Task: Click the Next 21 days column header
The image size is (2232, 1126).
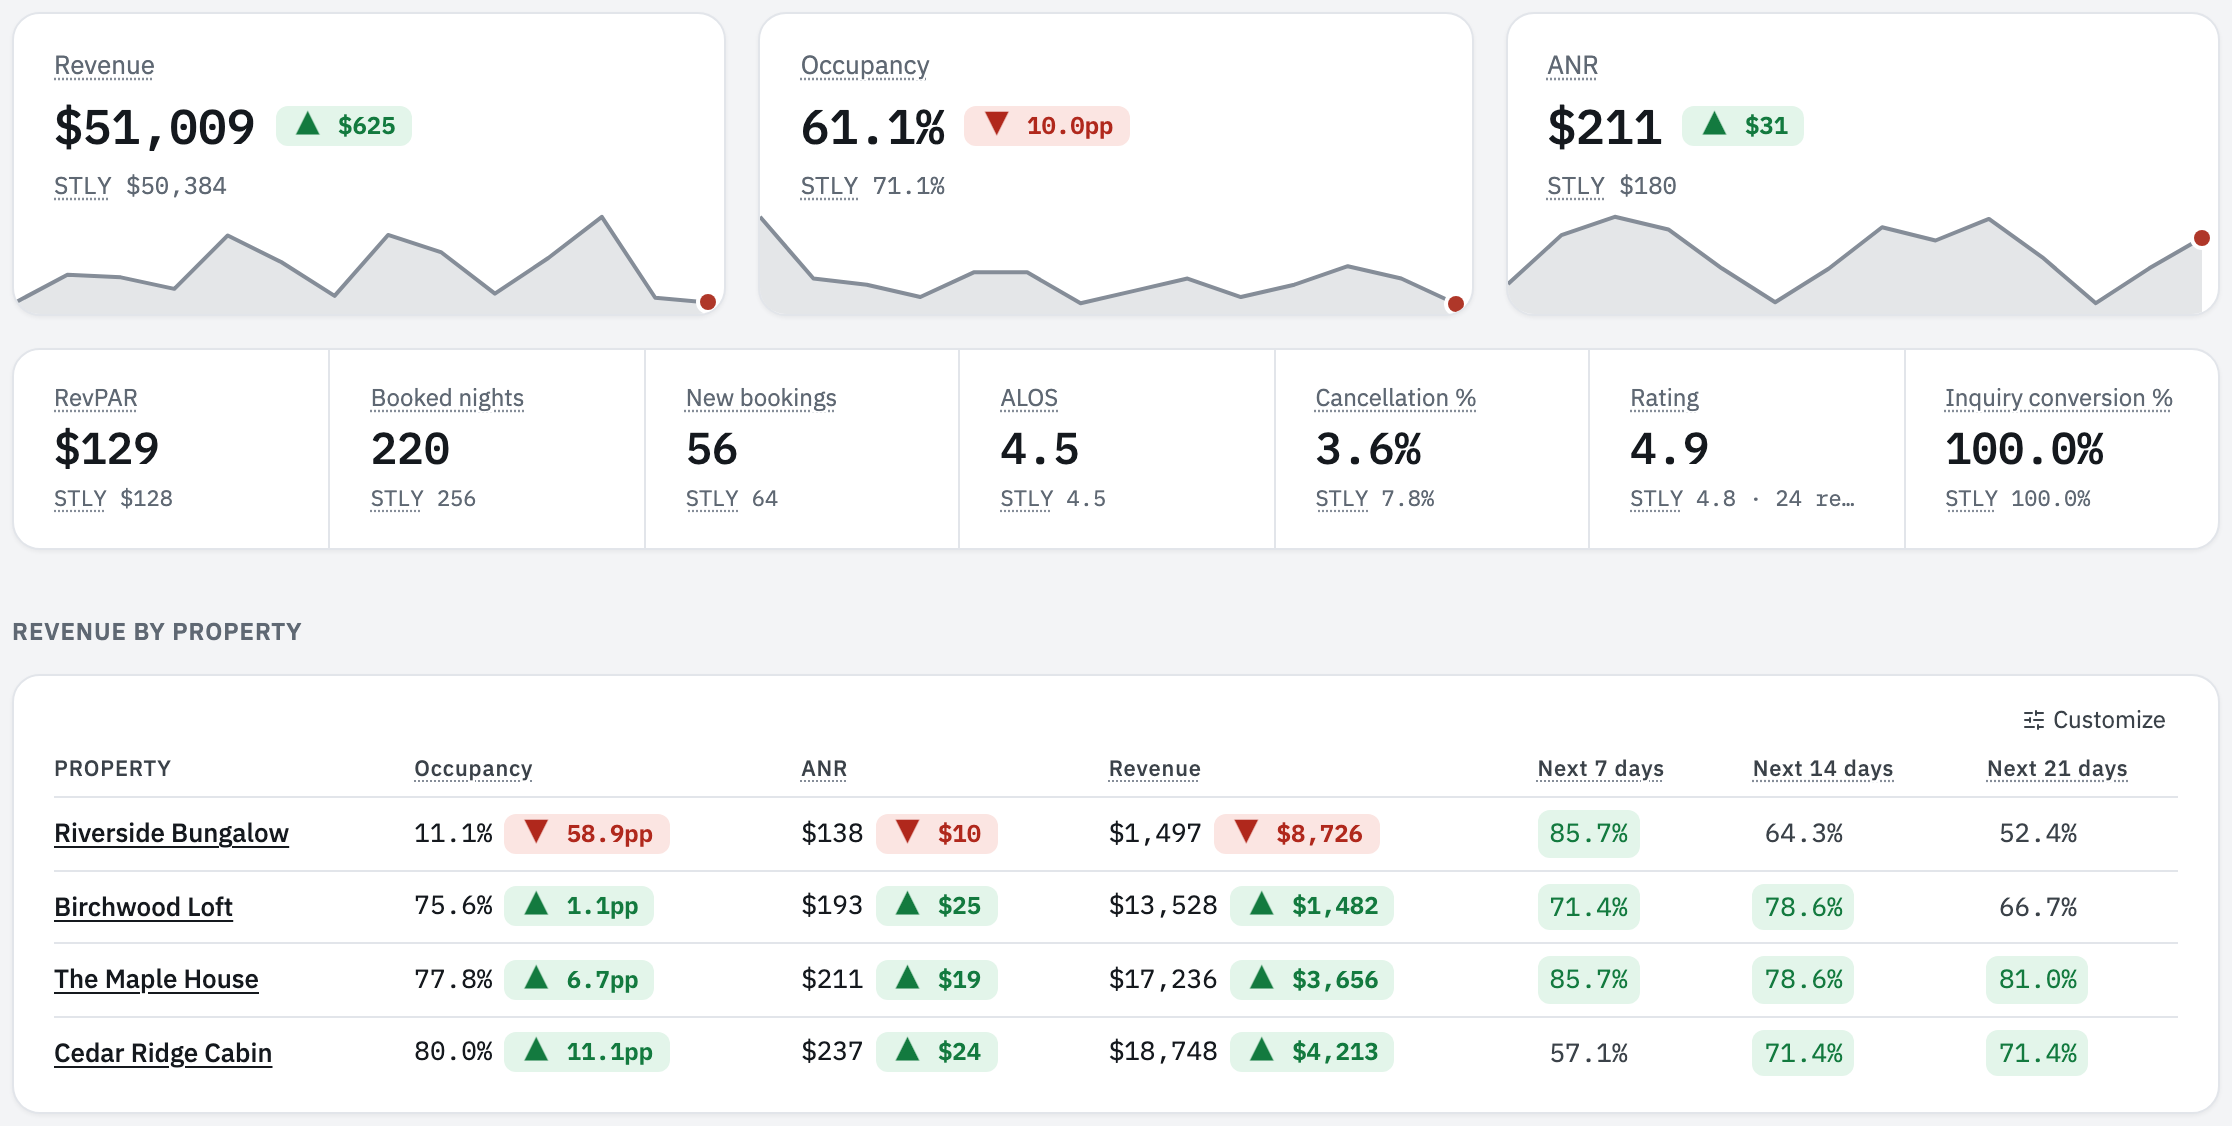Action: (x=2057, y=768)
